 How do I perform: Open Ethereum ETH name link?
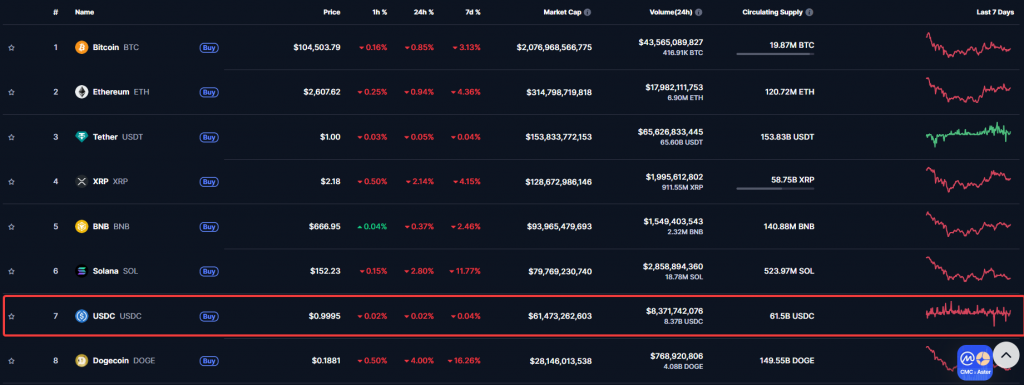tap(121, 92)
